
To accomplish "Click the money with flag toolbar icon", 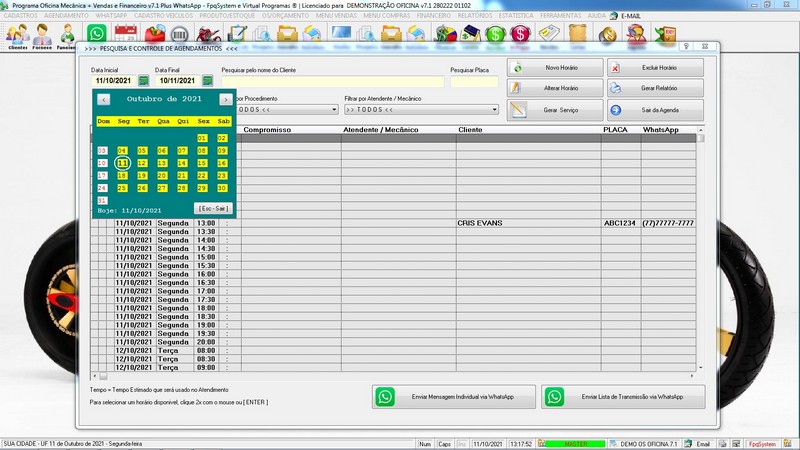I will [444, 34].
